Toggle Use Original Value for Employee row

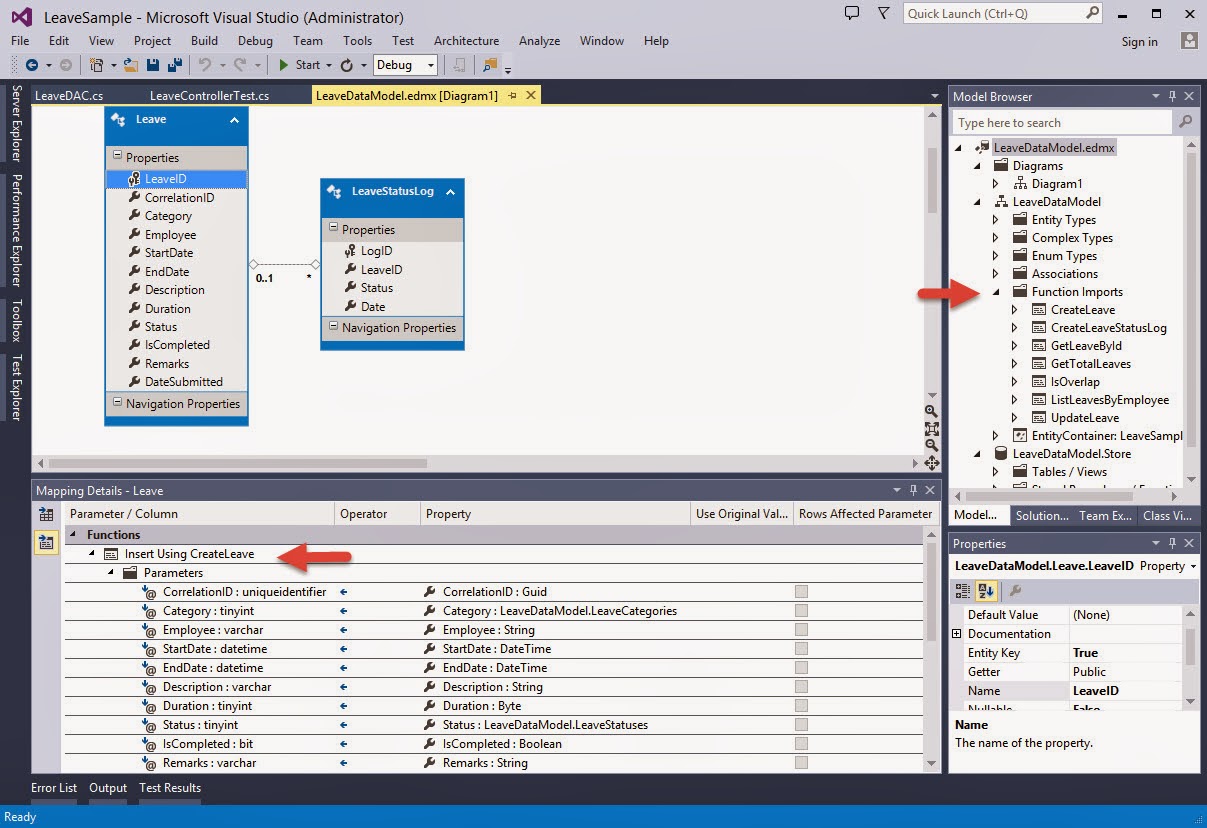click(801, 630)
